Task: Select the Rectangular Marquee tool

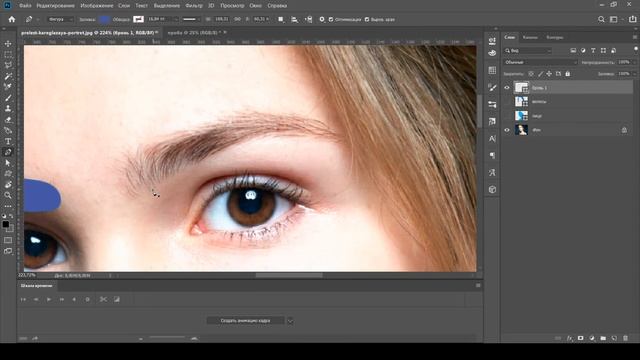Action: 8,54
